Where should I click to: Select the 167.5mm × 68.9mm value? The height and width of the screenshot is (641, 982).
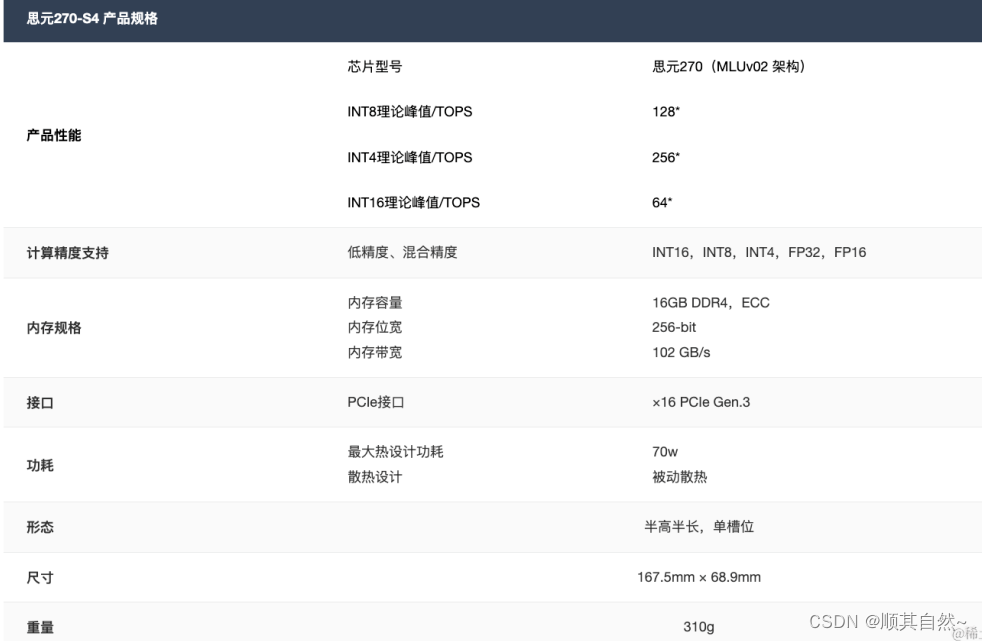(x=699, y=577)
